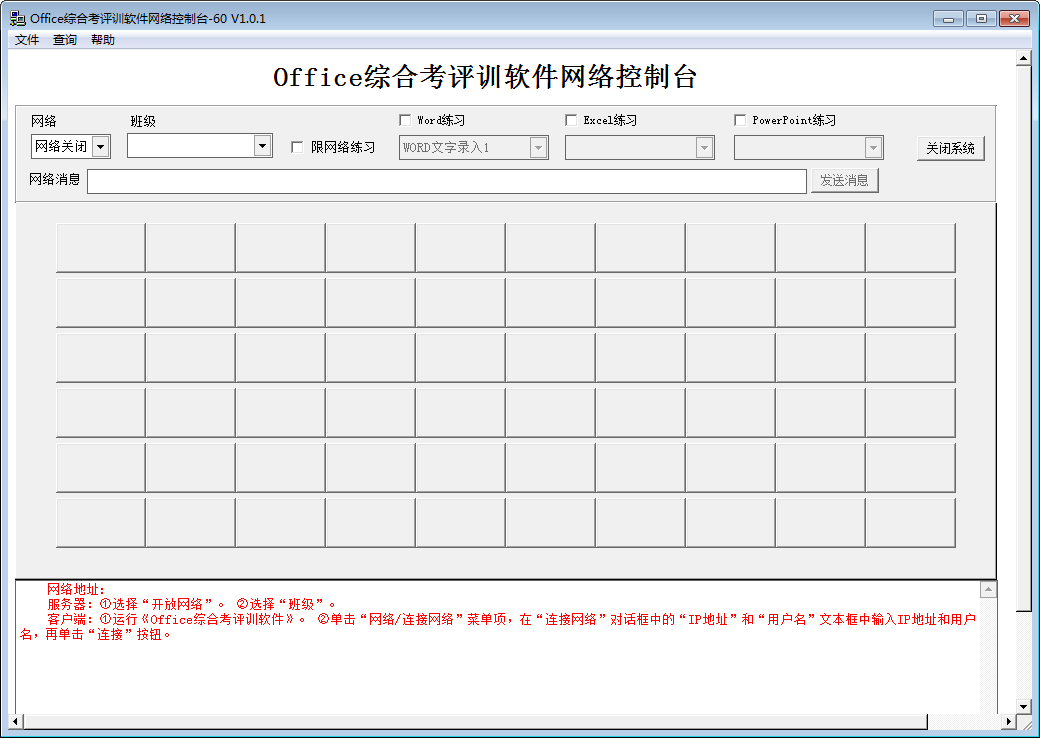Toggle the PowerPoint练习 checkbox

point(740,120)
